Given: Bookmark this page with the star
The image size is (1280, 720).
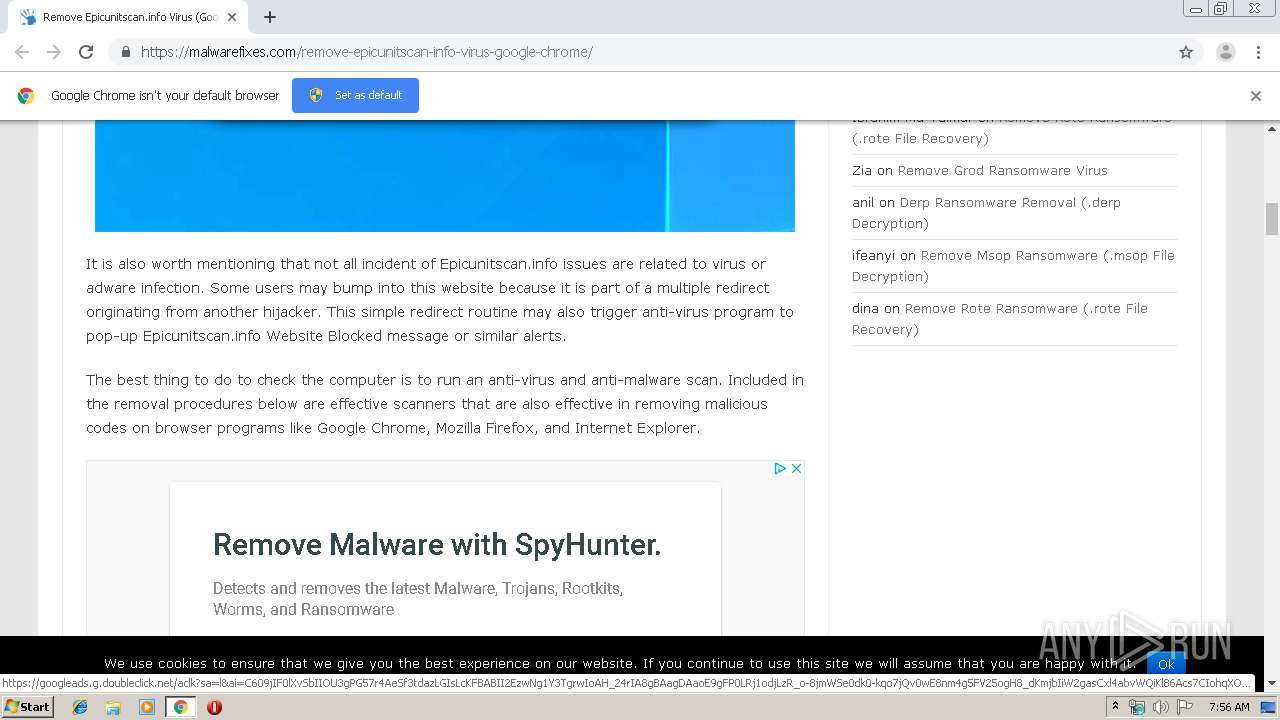Looking at the screenshot, I should 1186,52.
